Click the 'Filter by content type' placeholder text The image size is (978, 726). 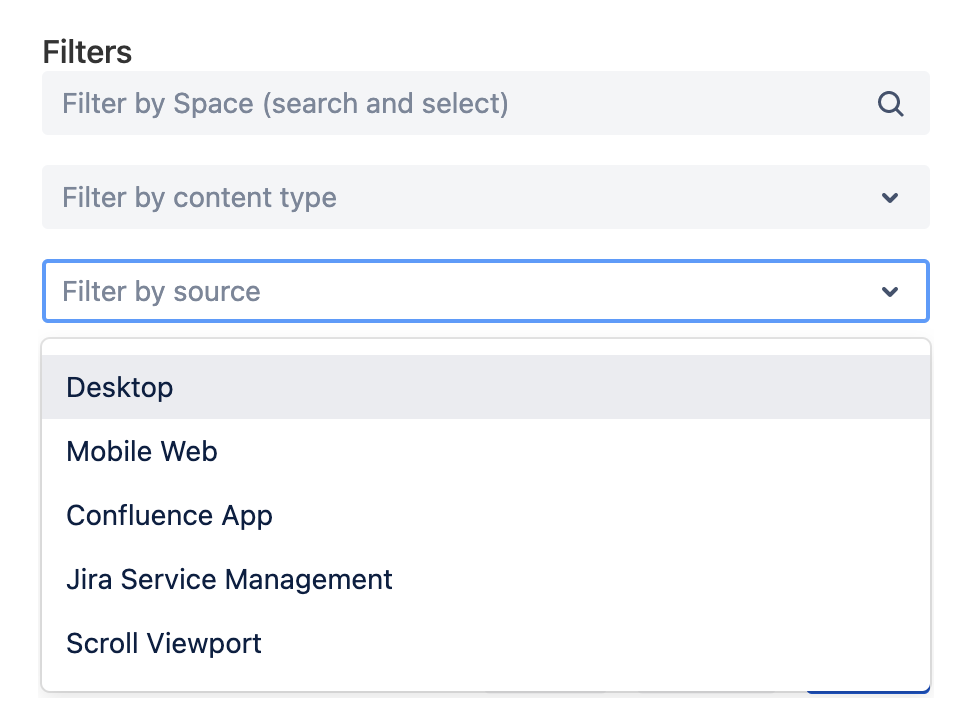pyautogui.click(x=199, y=198)
